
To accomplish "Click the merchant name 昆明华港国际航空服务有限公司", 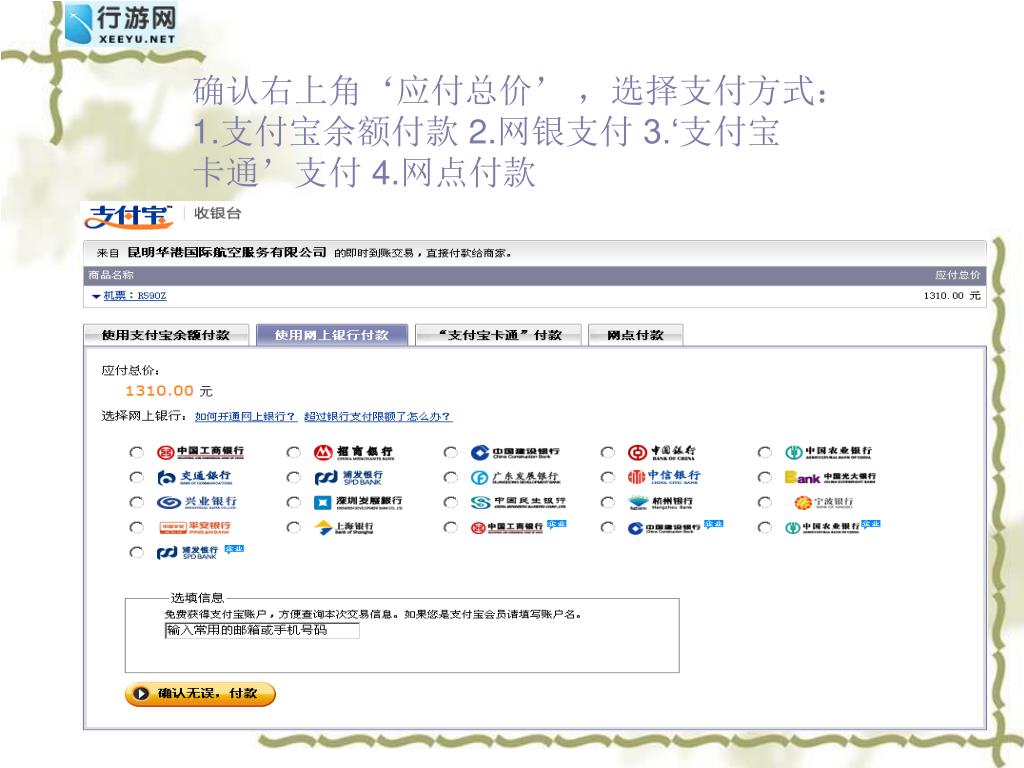I will (x=226, y=252).
